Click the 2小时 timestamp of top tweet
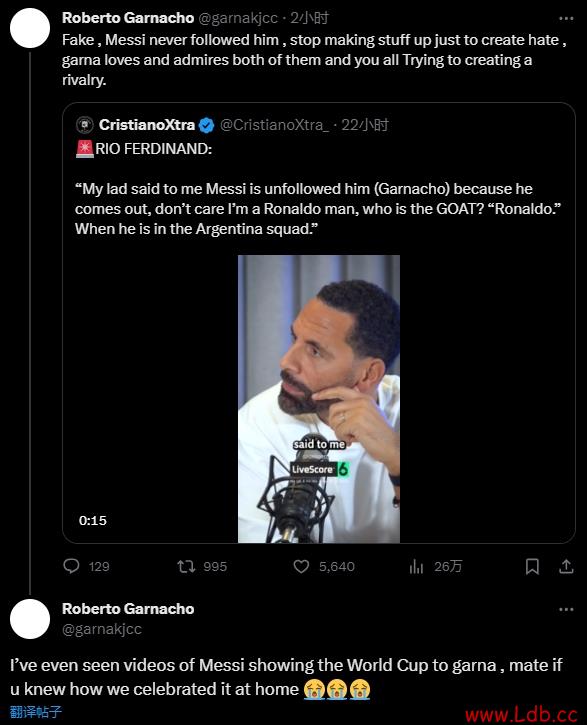 pyautogui.click(x=310, y=18)
